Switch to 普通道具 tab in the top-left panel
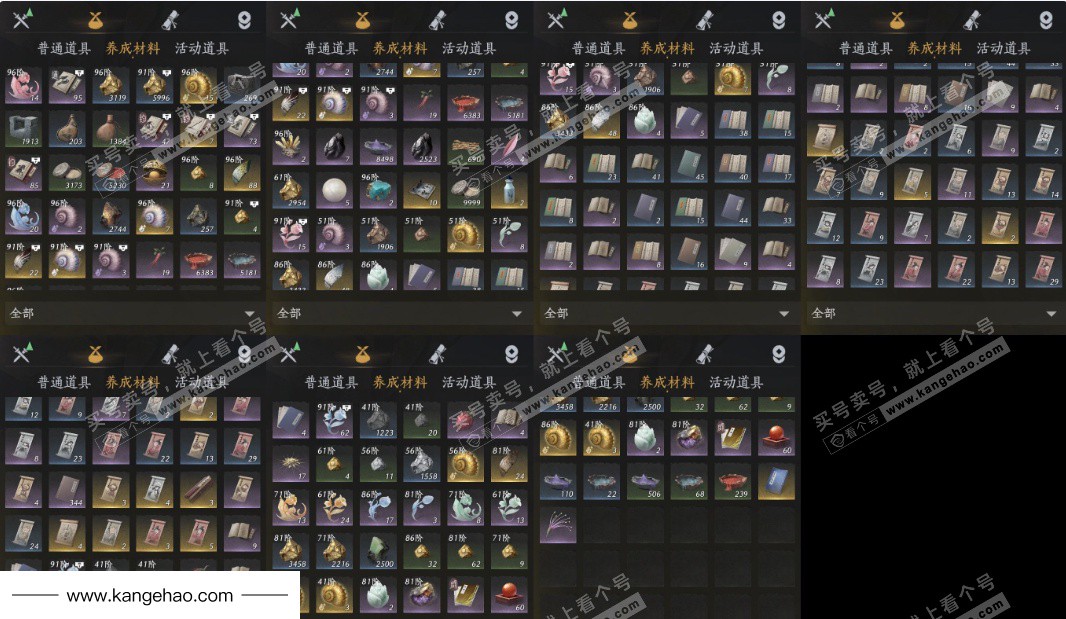Image resolution: width=1066 pixels, height=619 pixels. click(64, 48)
